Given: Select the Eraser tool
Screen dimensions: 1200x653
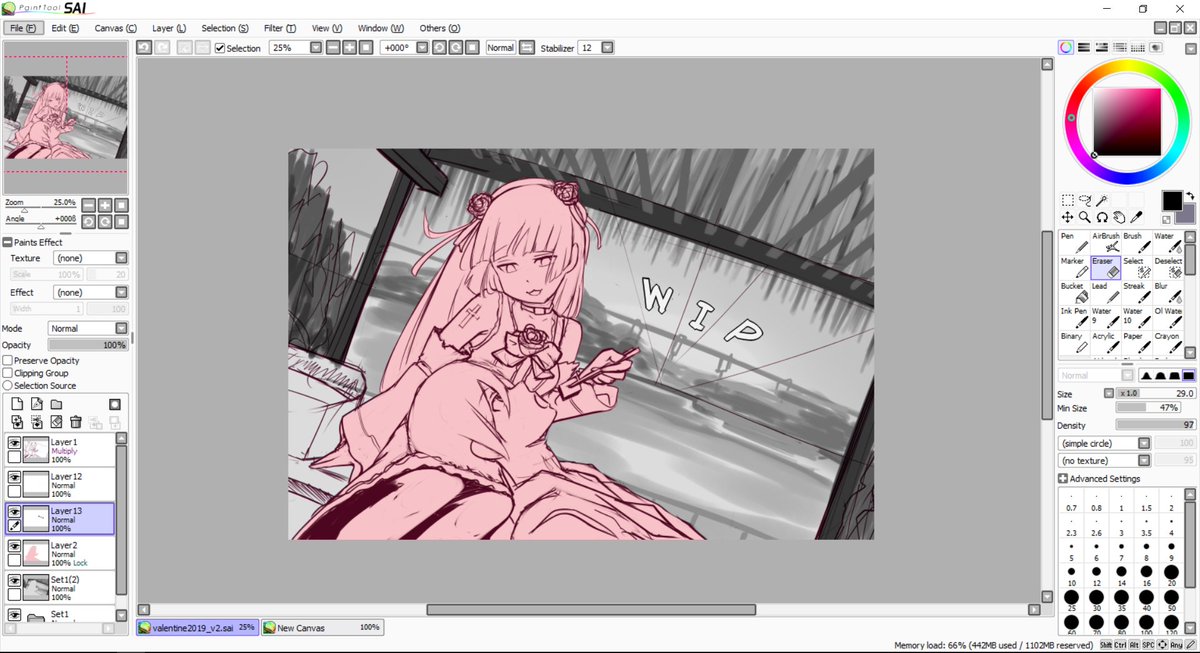Looking at the screenshot, I should pos(1105,267).
